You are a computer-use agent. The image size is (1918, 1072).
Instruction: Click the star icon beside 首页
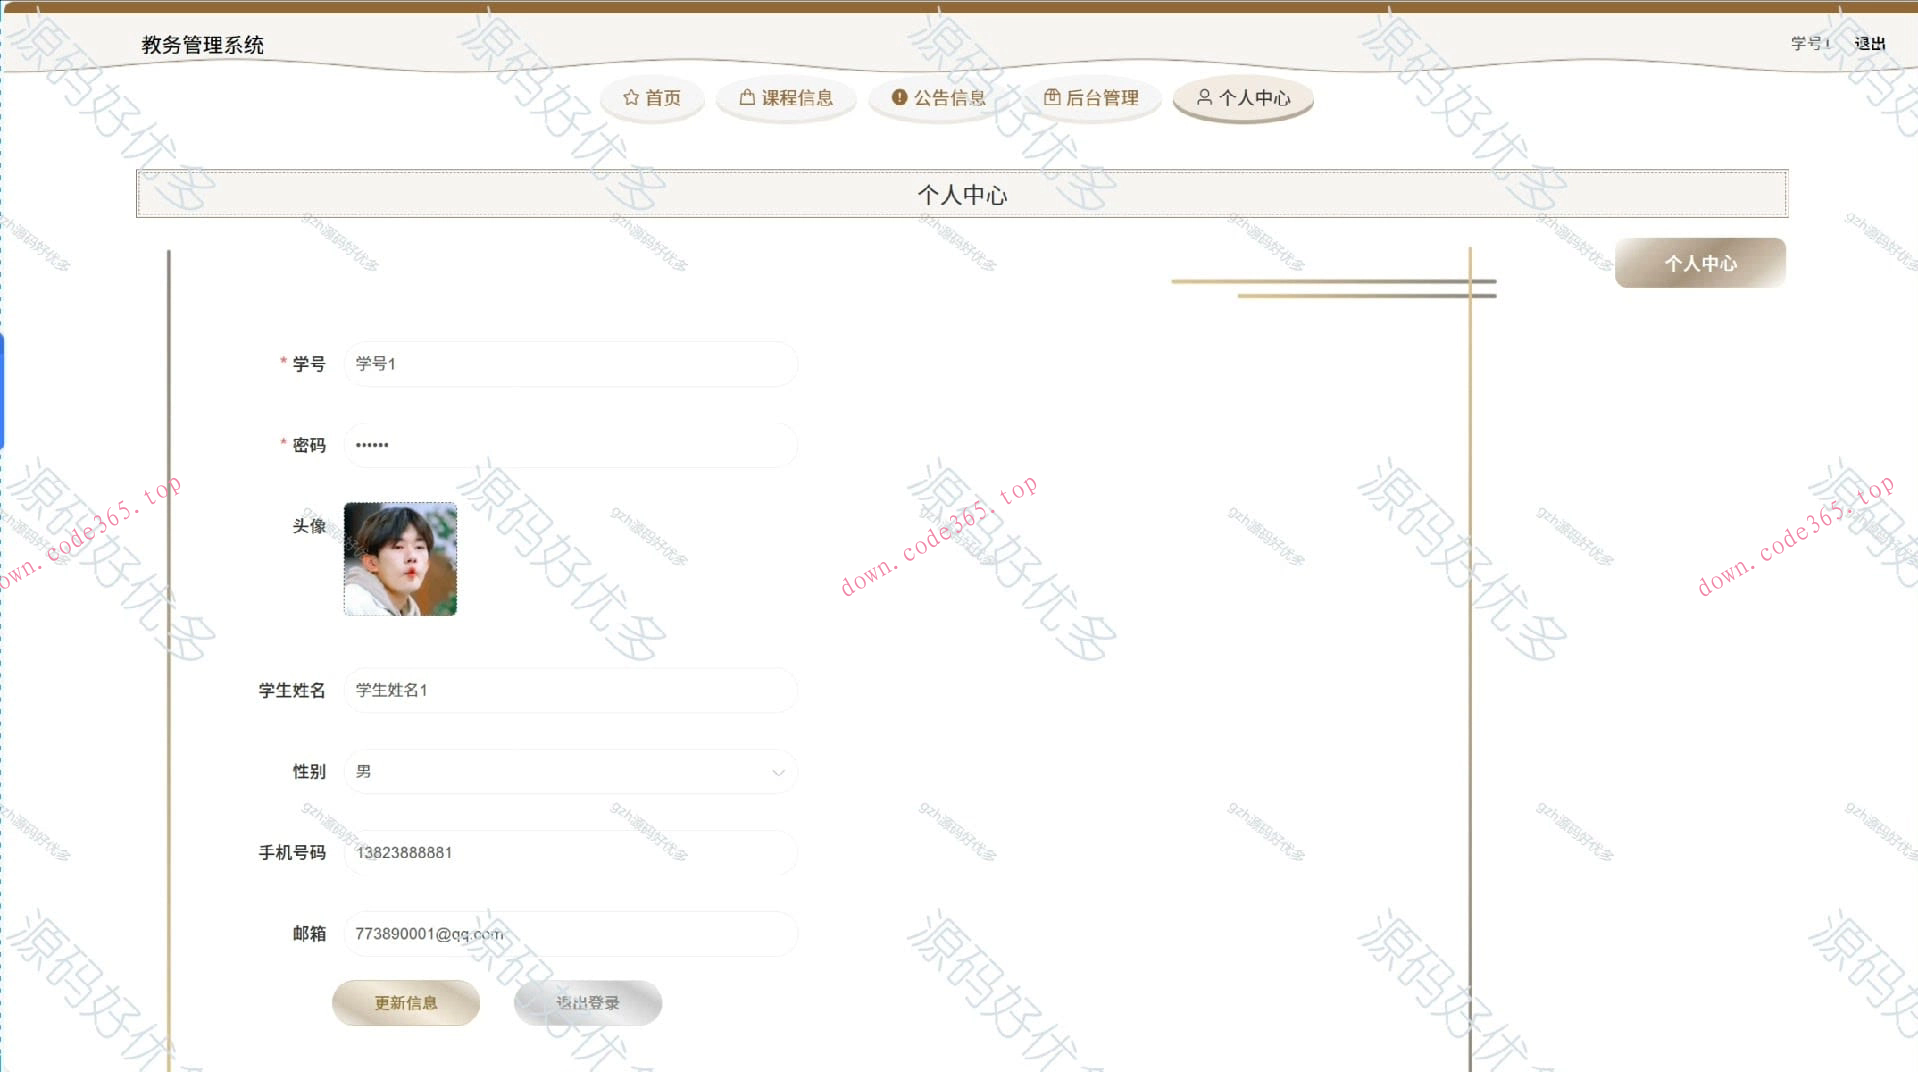click(x=631, y=97)
